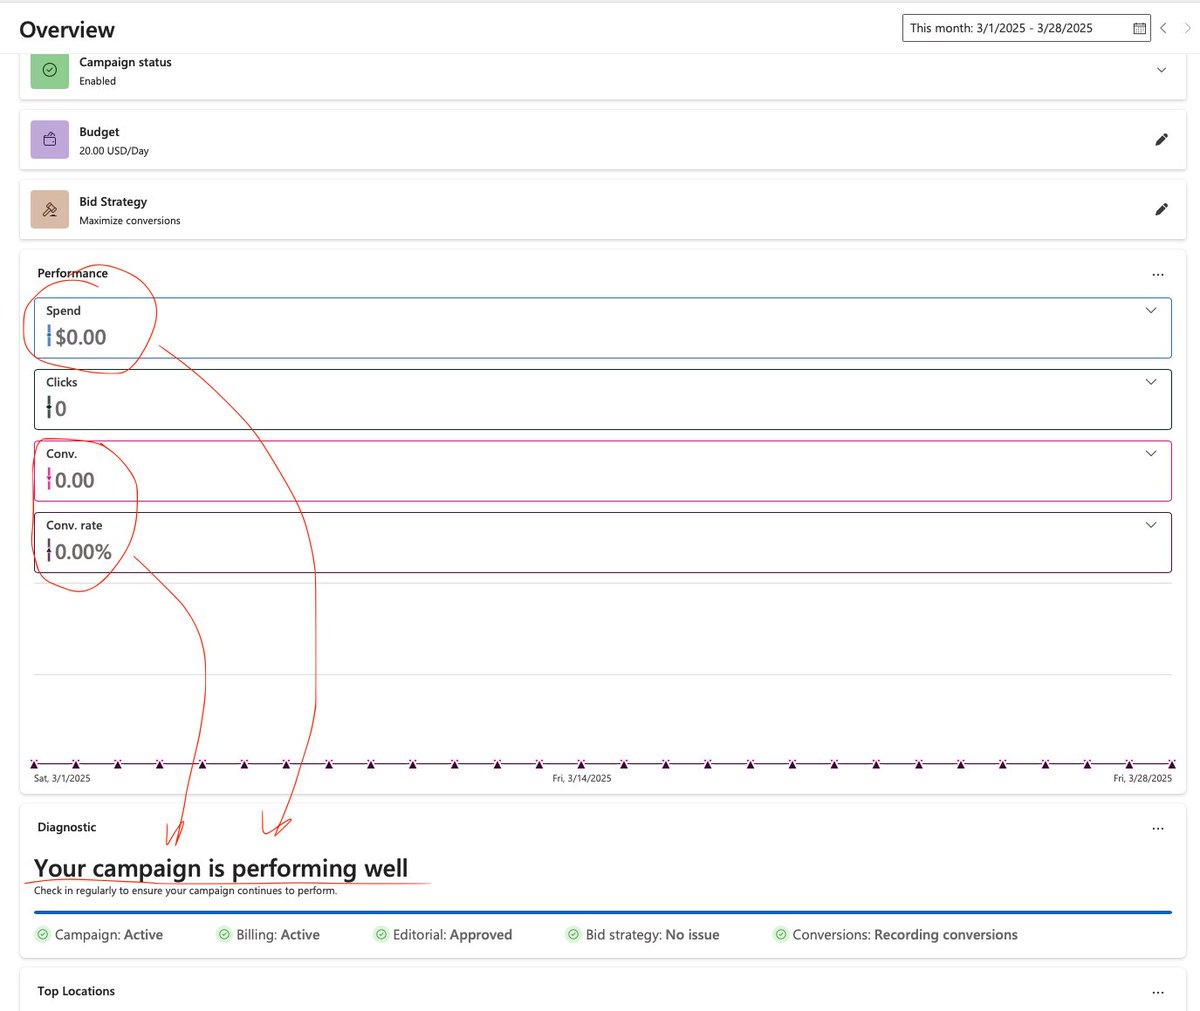Click the Billing: Active status label

coord(278,935)
